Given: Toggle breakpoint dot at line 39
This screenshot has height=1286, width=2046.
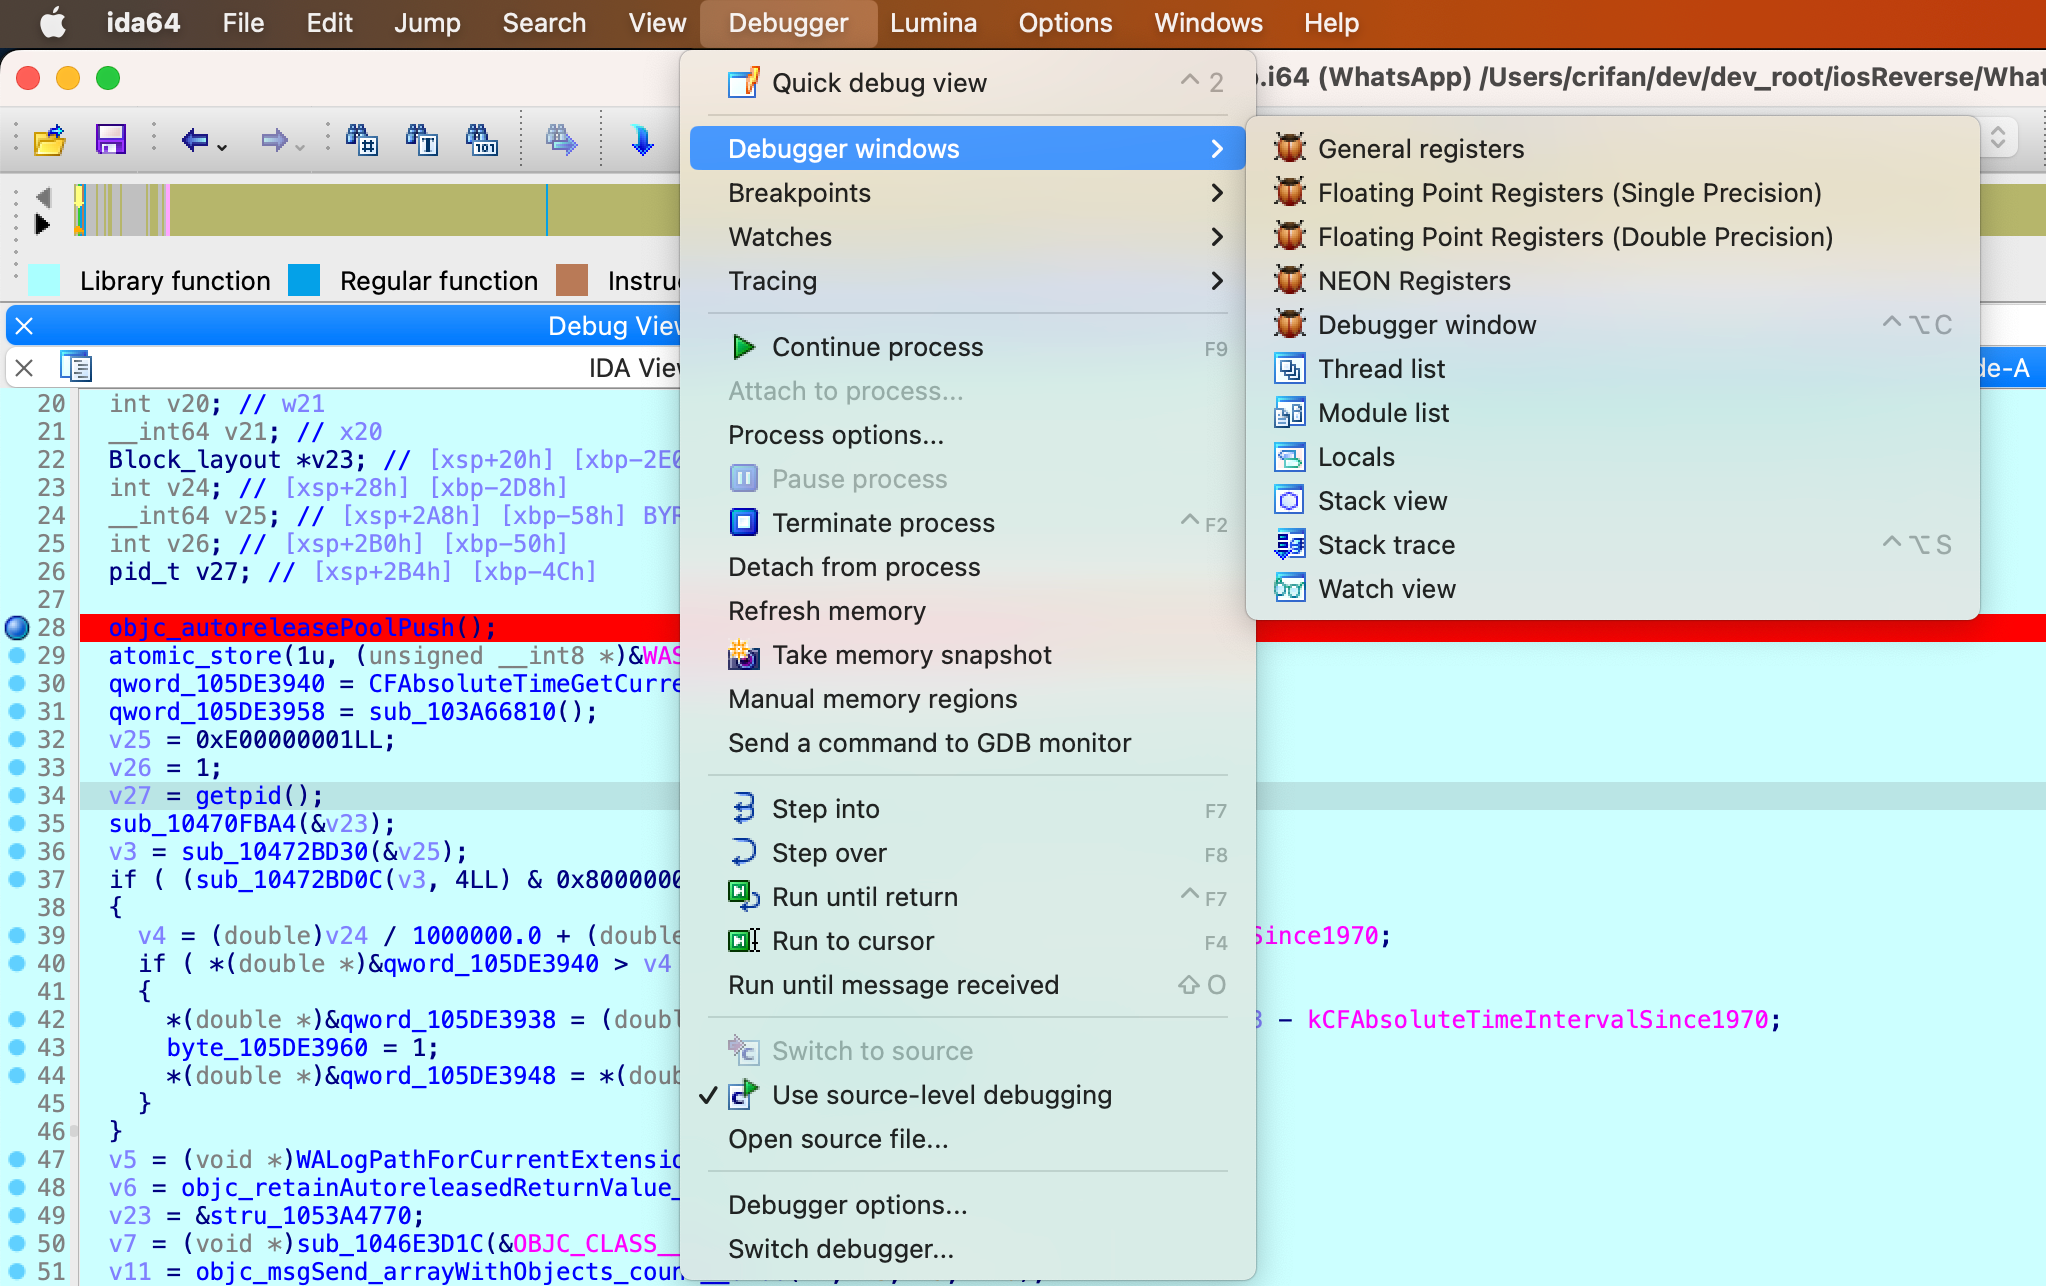Looking at the screenshot, I should pos(17,936).
